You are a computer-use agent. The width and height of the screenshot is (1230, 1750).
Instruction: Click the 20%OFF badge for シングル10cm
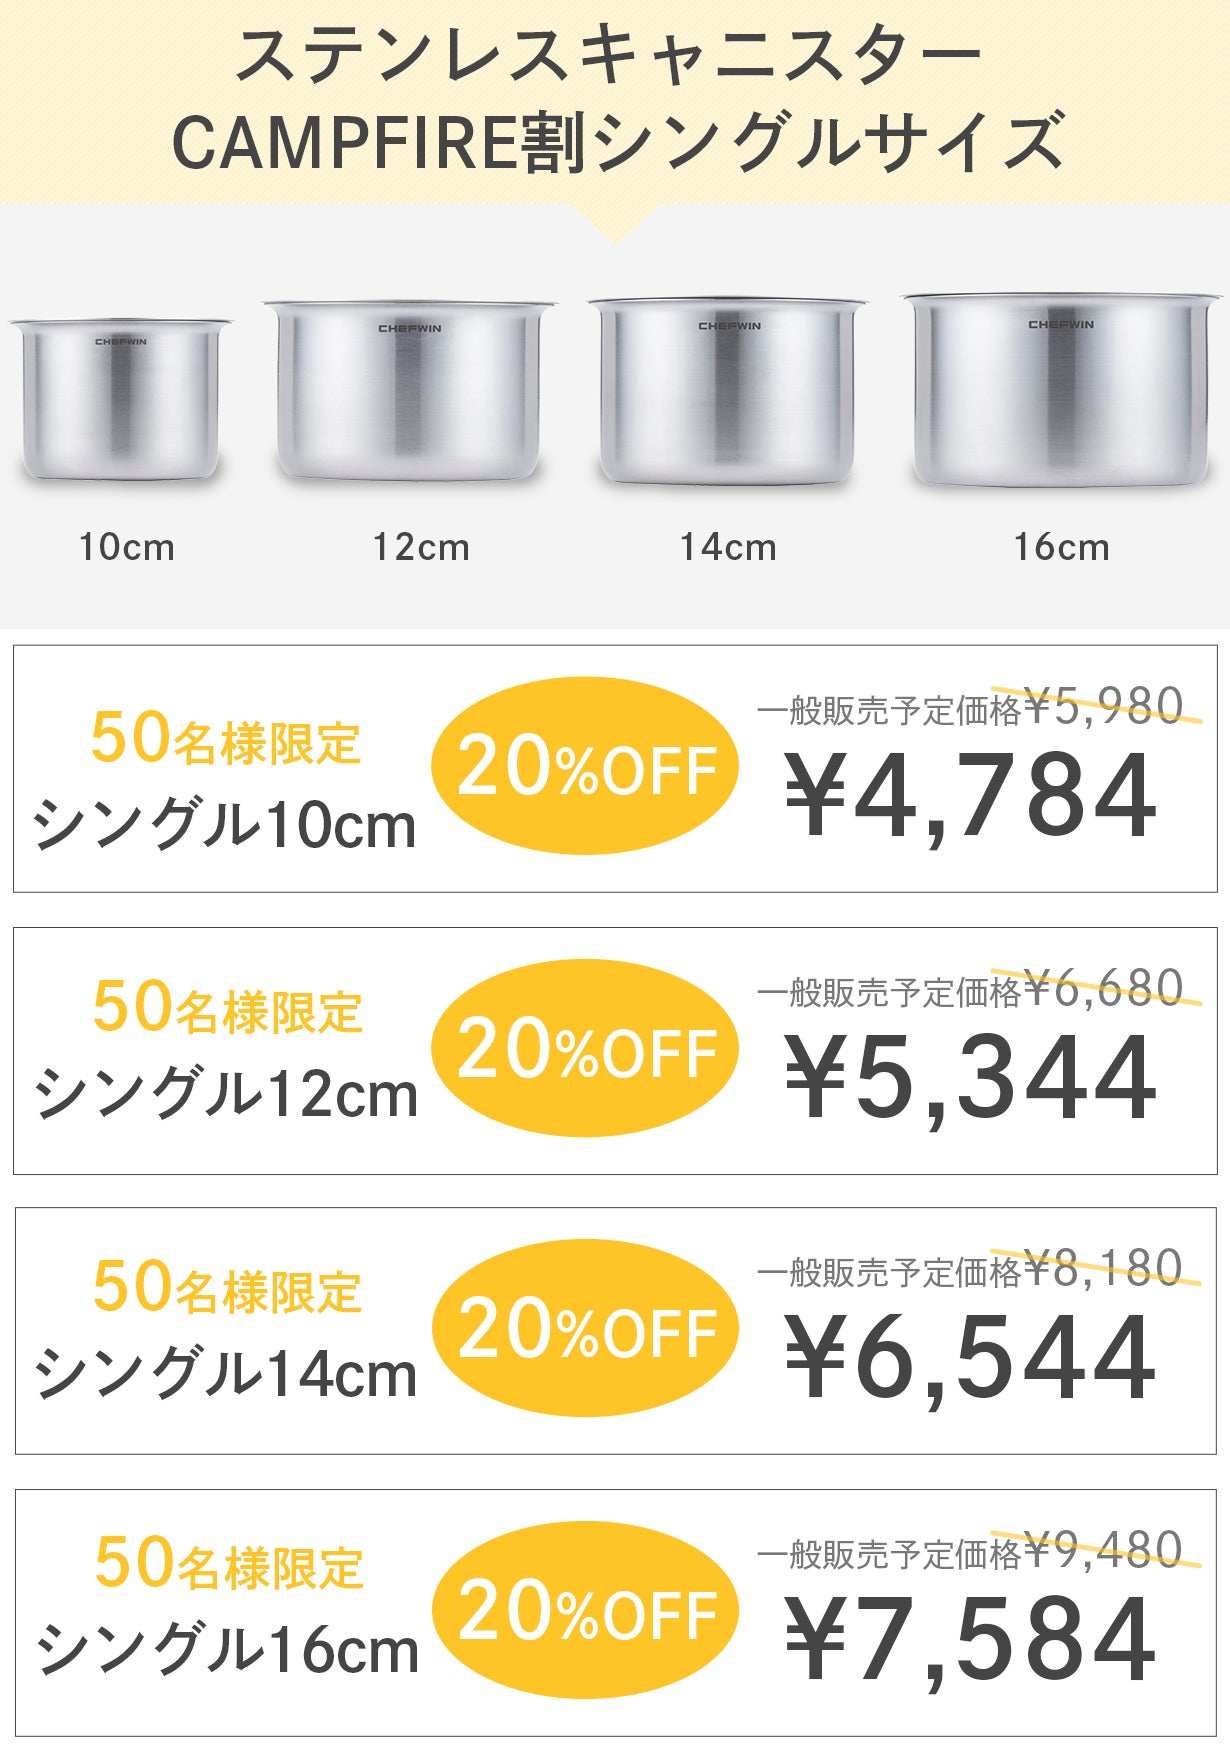(x=585, y=767)
